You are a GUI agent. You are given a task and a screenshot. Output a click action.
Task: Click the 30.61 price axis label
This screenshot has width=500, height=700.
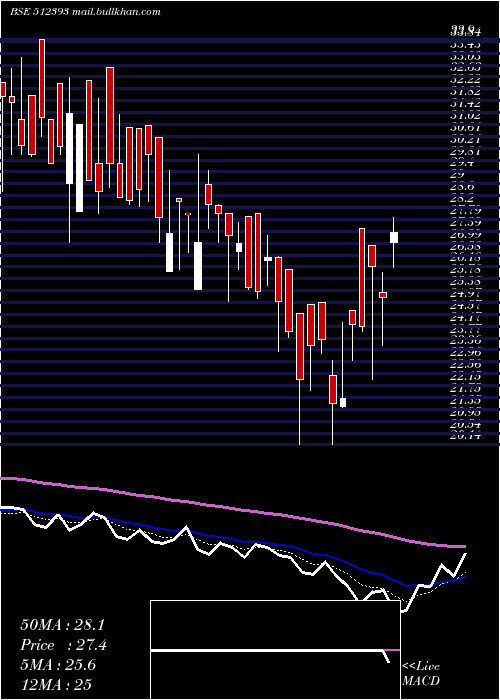pos(465,128)
